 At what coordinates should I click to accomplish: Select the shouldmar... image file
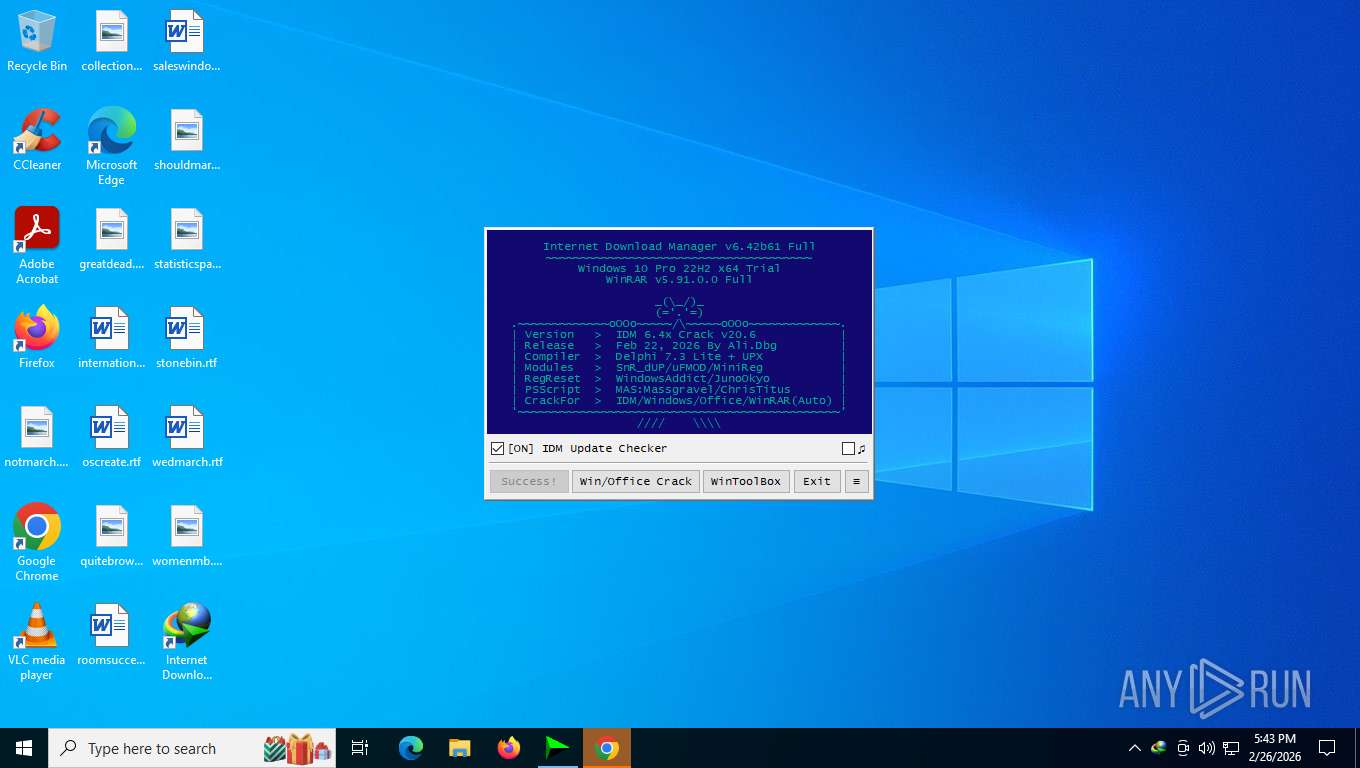[187, 140]
